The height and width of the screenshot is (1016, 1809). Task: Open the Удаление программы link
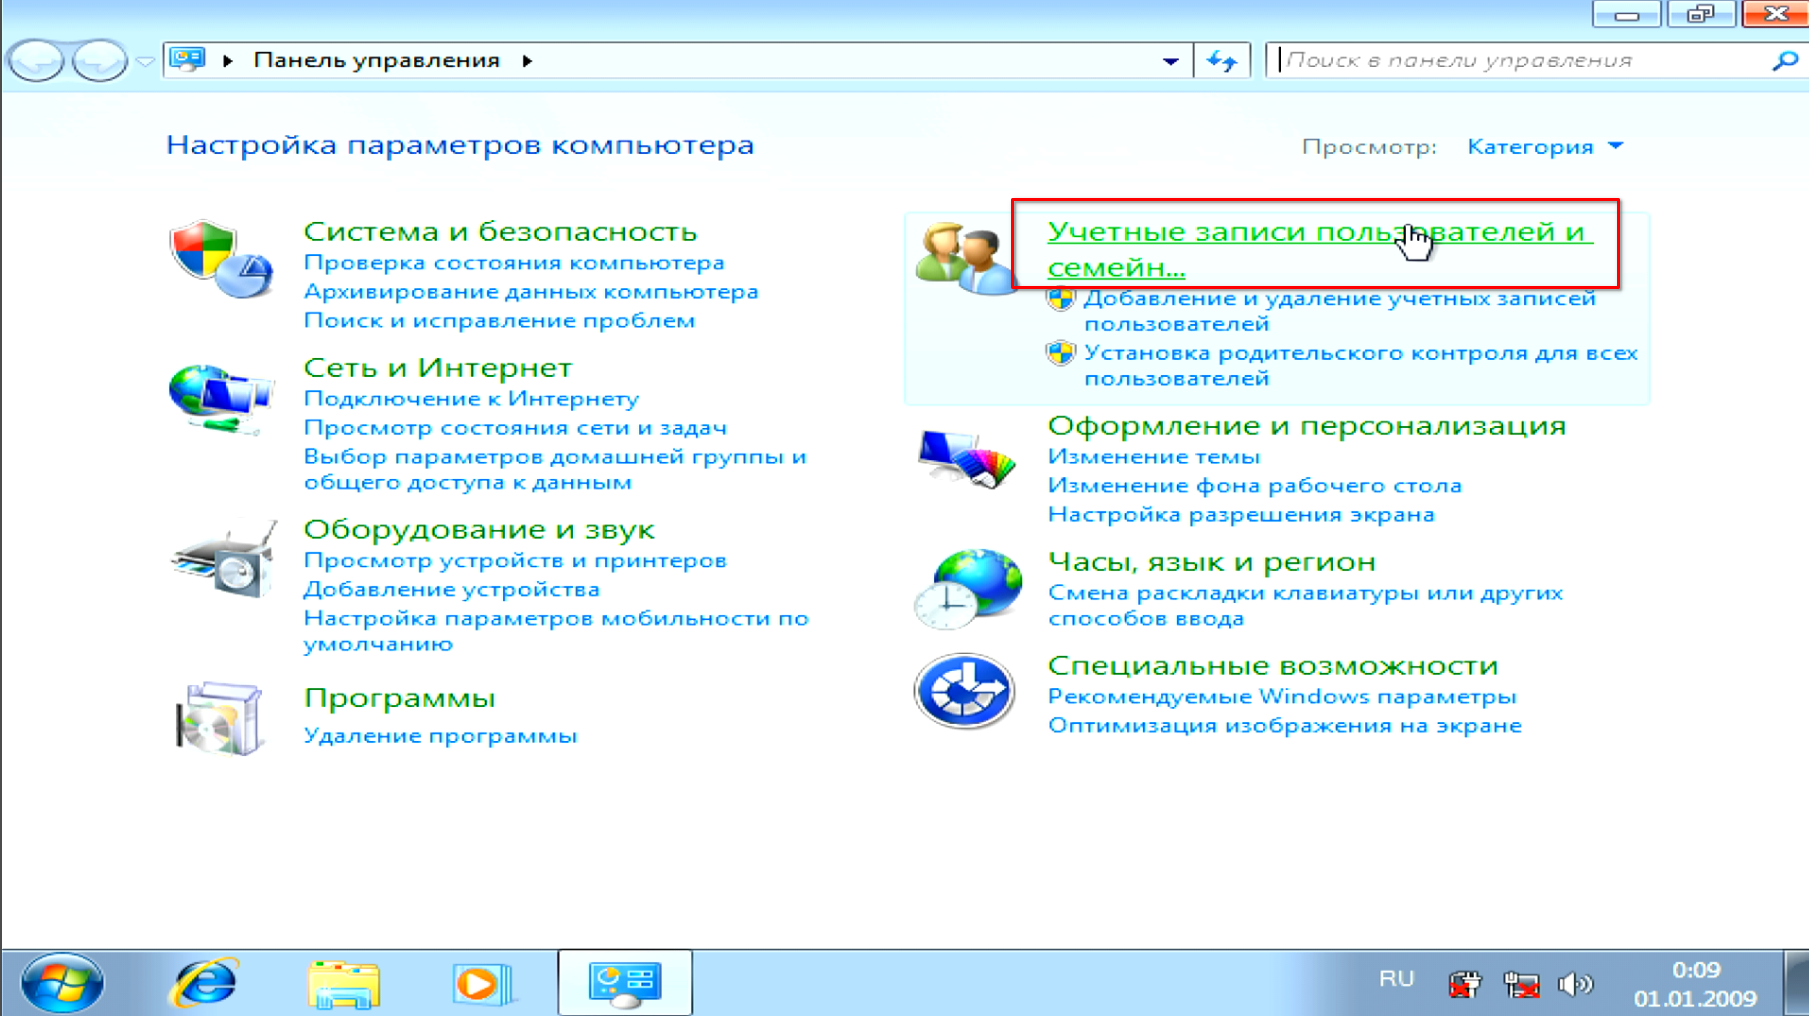coord(440,736)
